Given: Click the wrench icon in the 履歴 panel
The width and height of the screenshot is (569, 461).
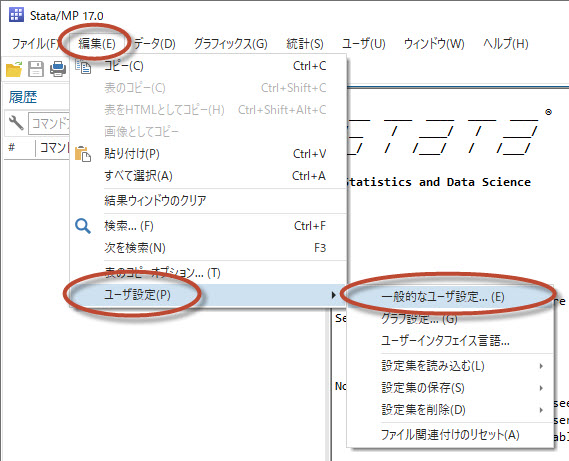Looking at the screenshot, I should [x=16, y=123].
